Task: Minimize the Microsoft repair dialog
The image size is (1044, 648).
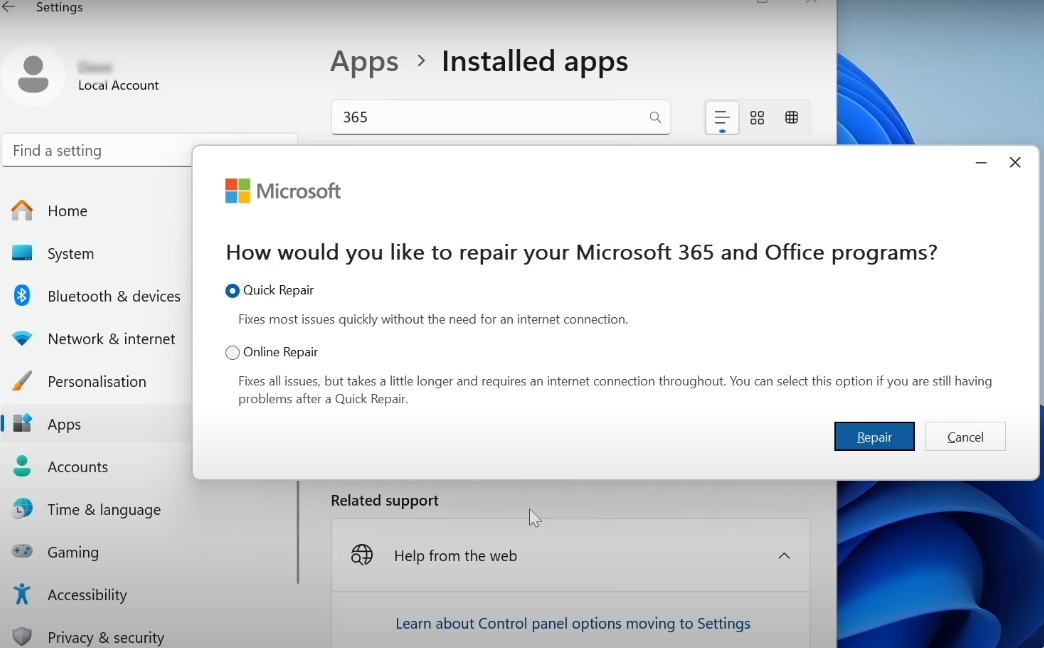Action: 981,162
